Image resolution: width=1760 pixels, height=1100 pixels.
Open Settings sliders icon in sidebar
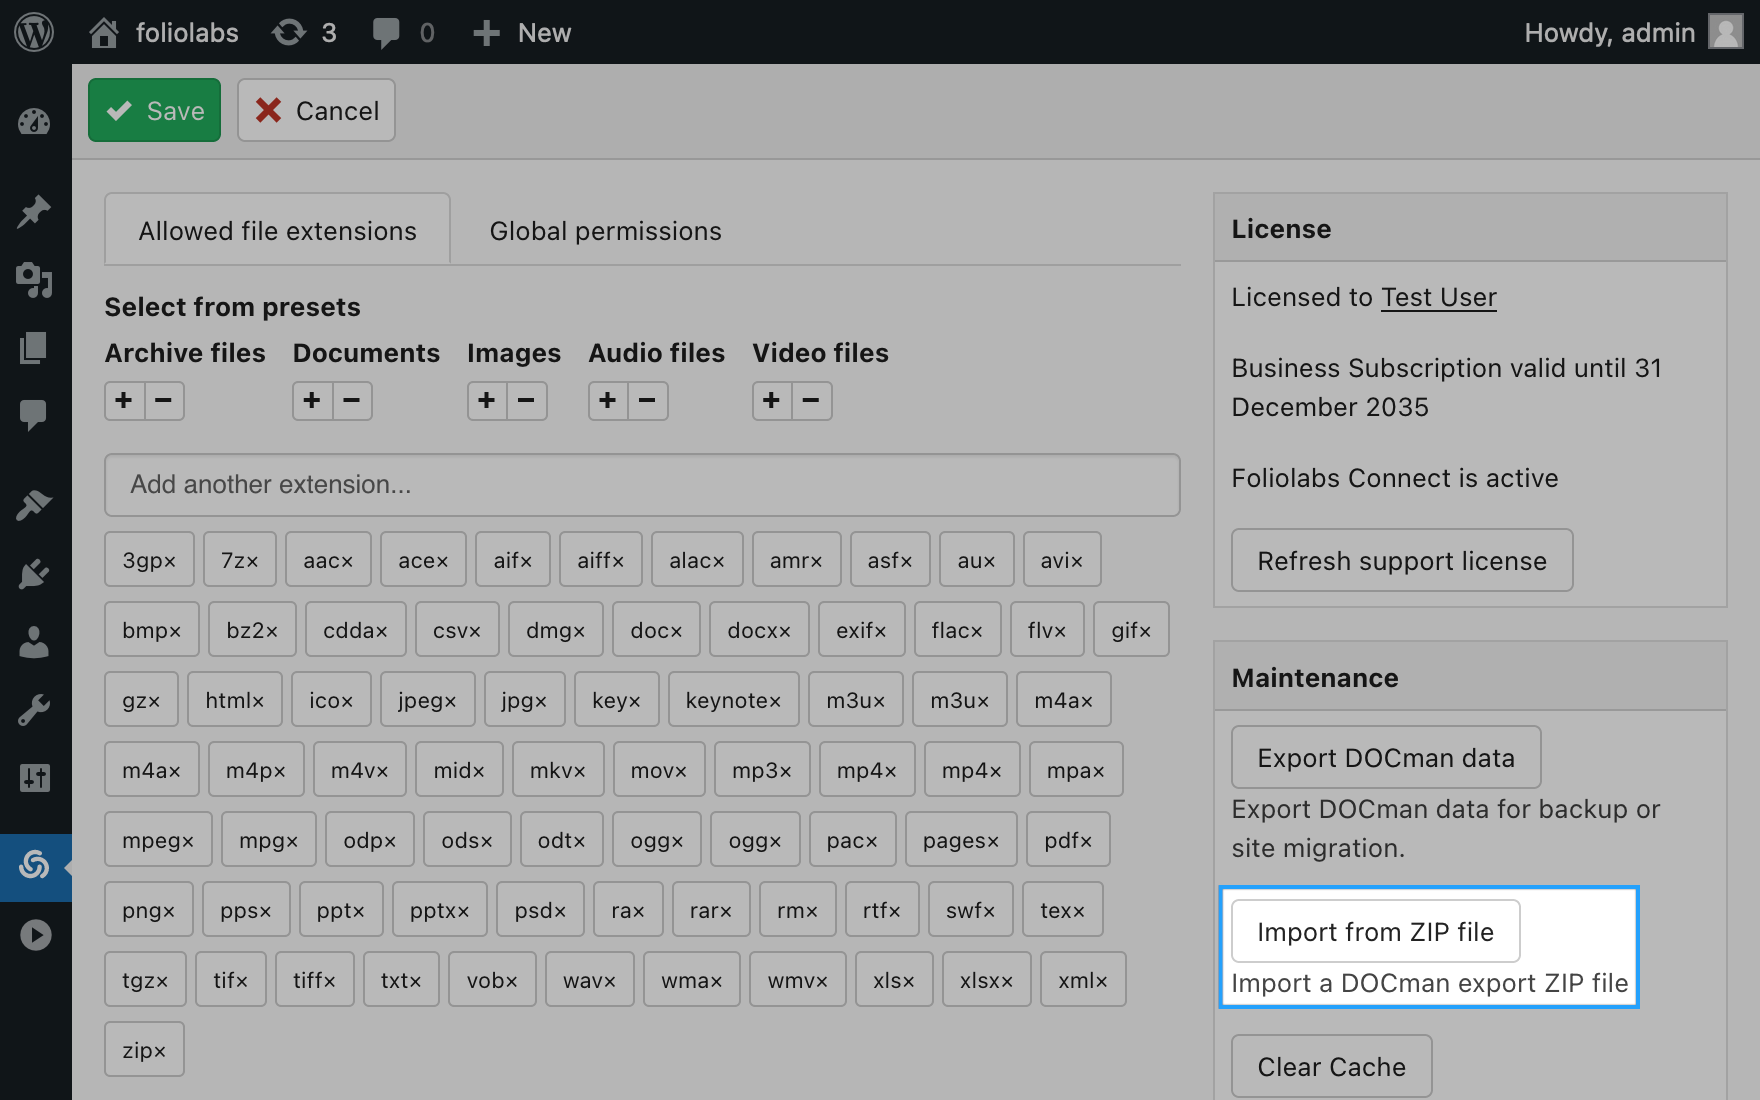34,778
